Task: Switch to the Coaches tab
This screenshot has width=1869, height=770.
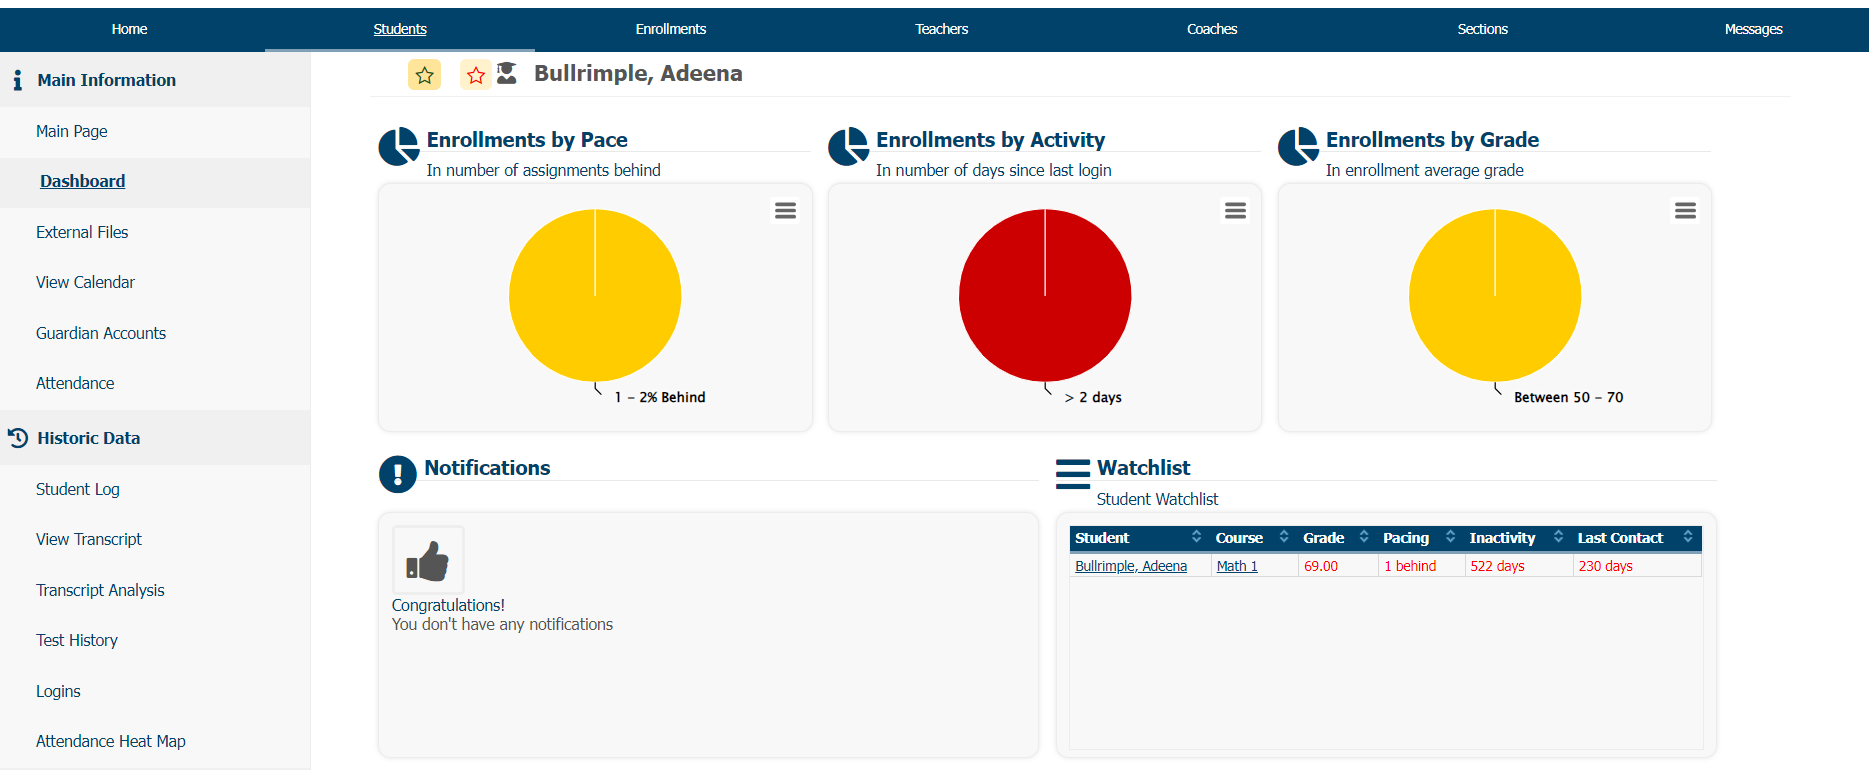Action: click(1212, 29)
